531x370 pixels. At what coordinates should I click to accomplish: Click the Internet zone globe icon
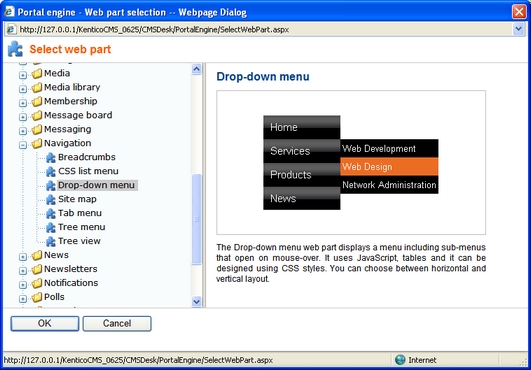[400, 360]
